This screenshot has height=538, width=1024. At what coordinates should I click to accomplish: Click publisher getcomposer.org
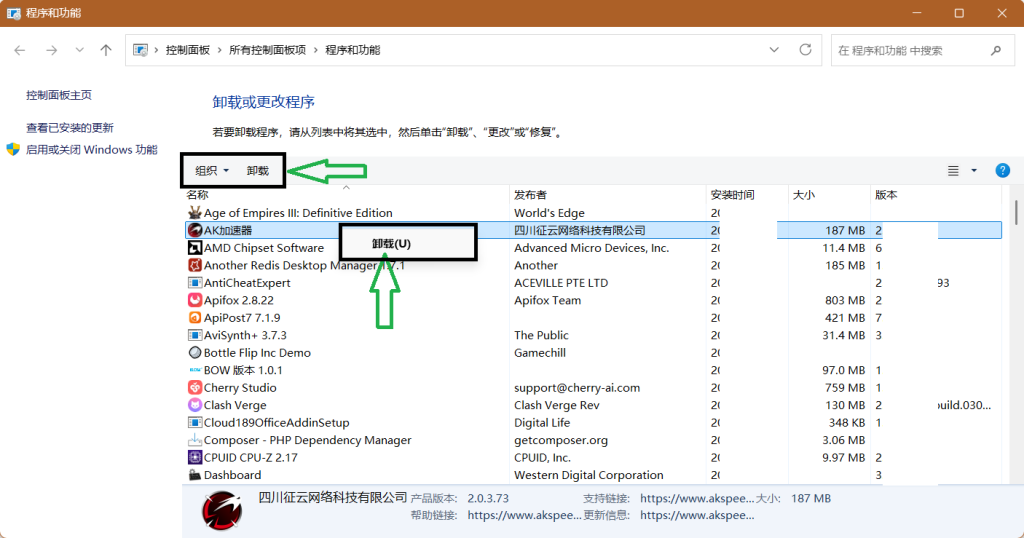point(561,440)
